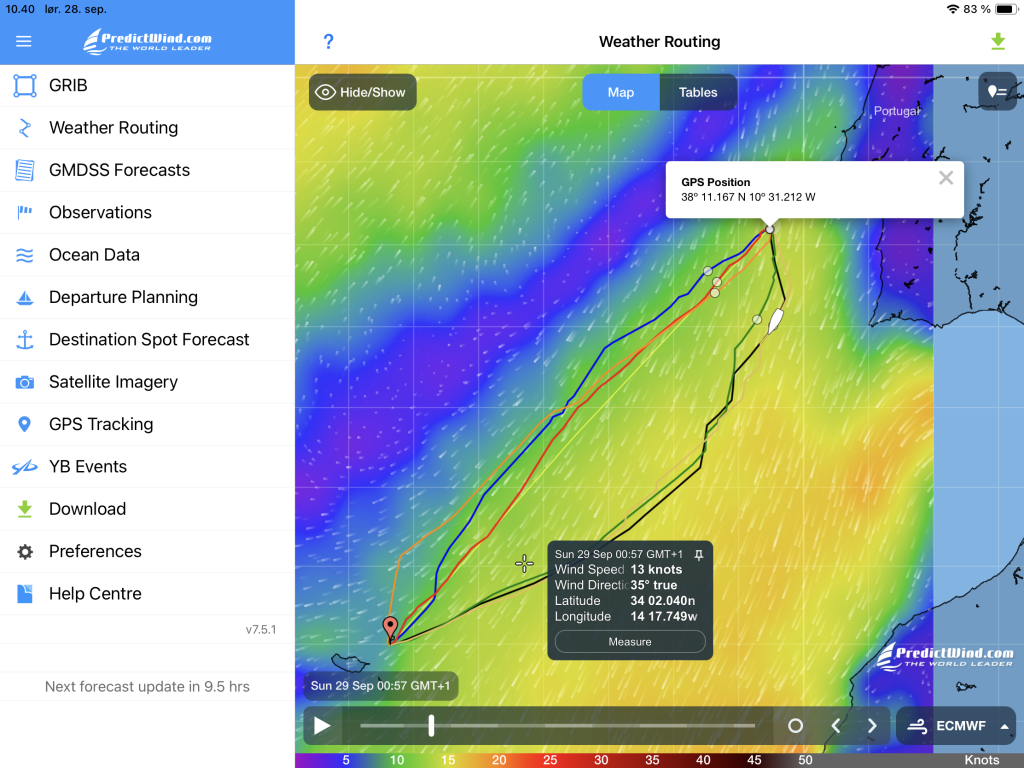Open YB Events
Screen dimensions: 1024x768
click(x=147, y=467)
